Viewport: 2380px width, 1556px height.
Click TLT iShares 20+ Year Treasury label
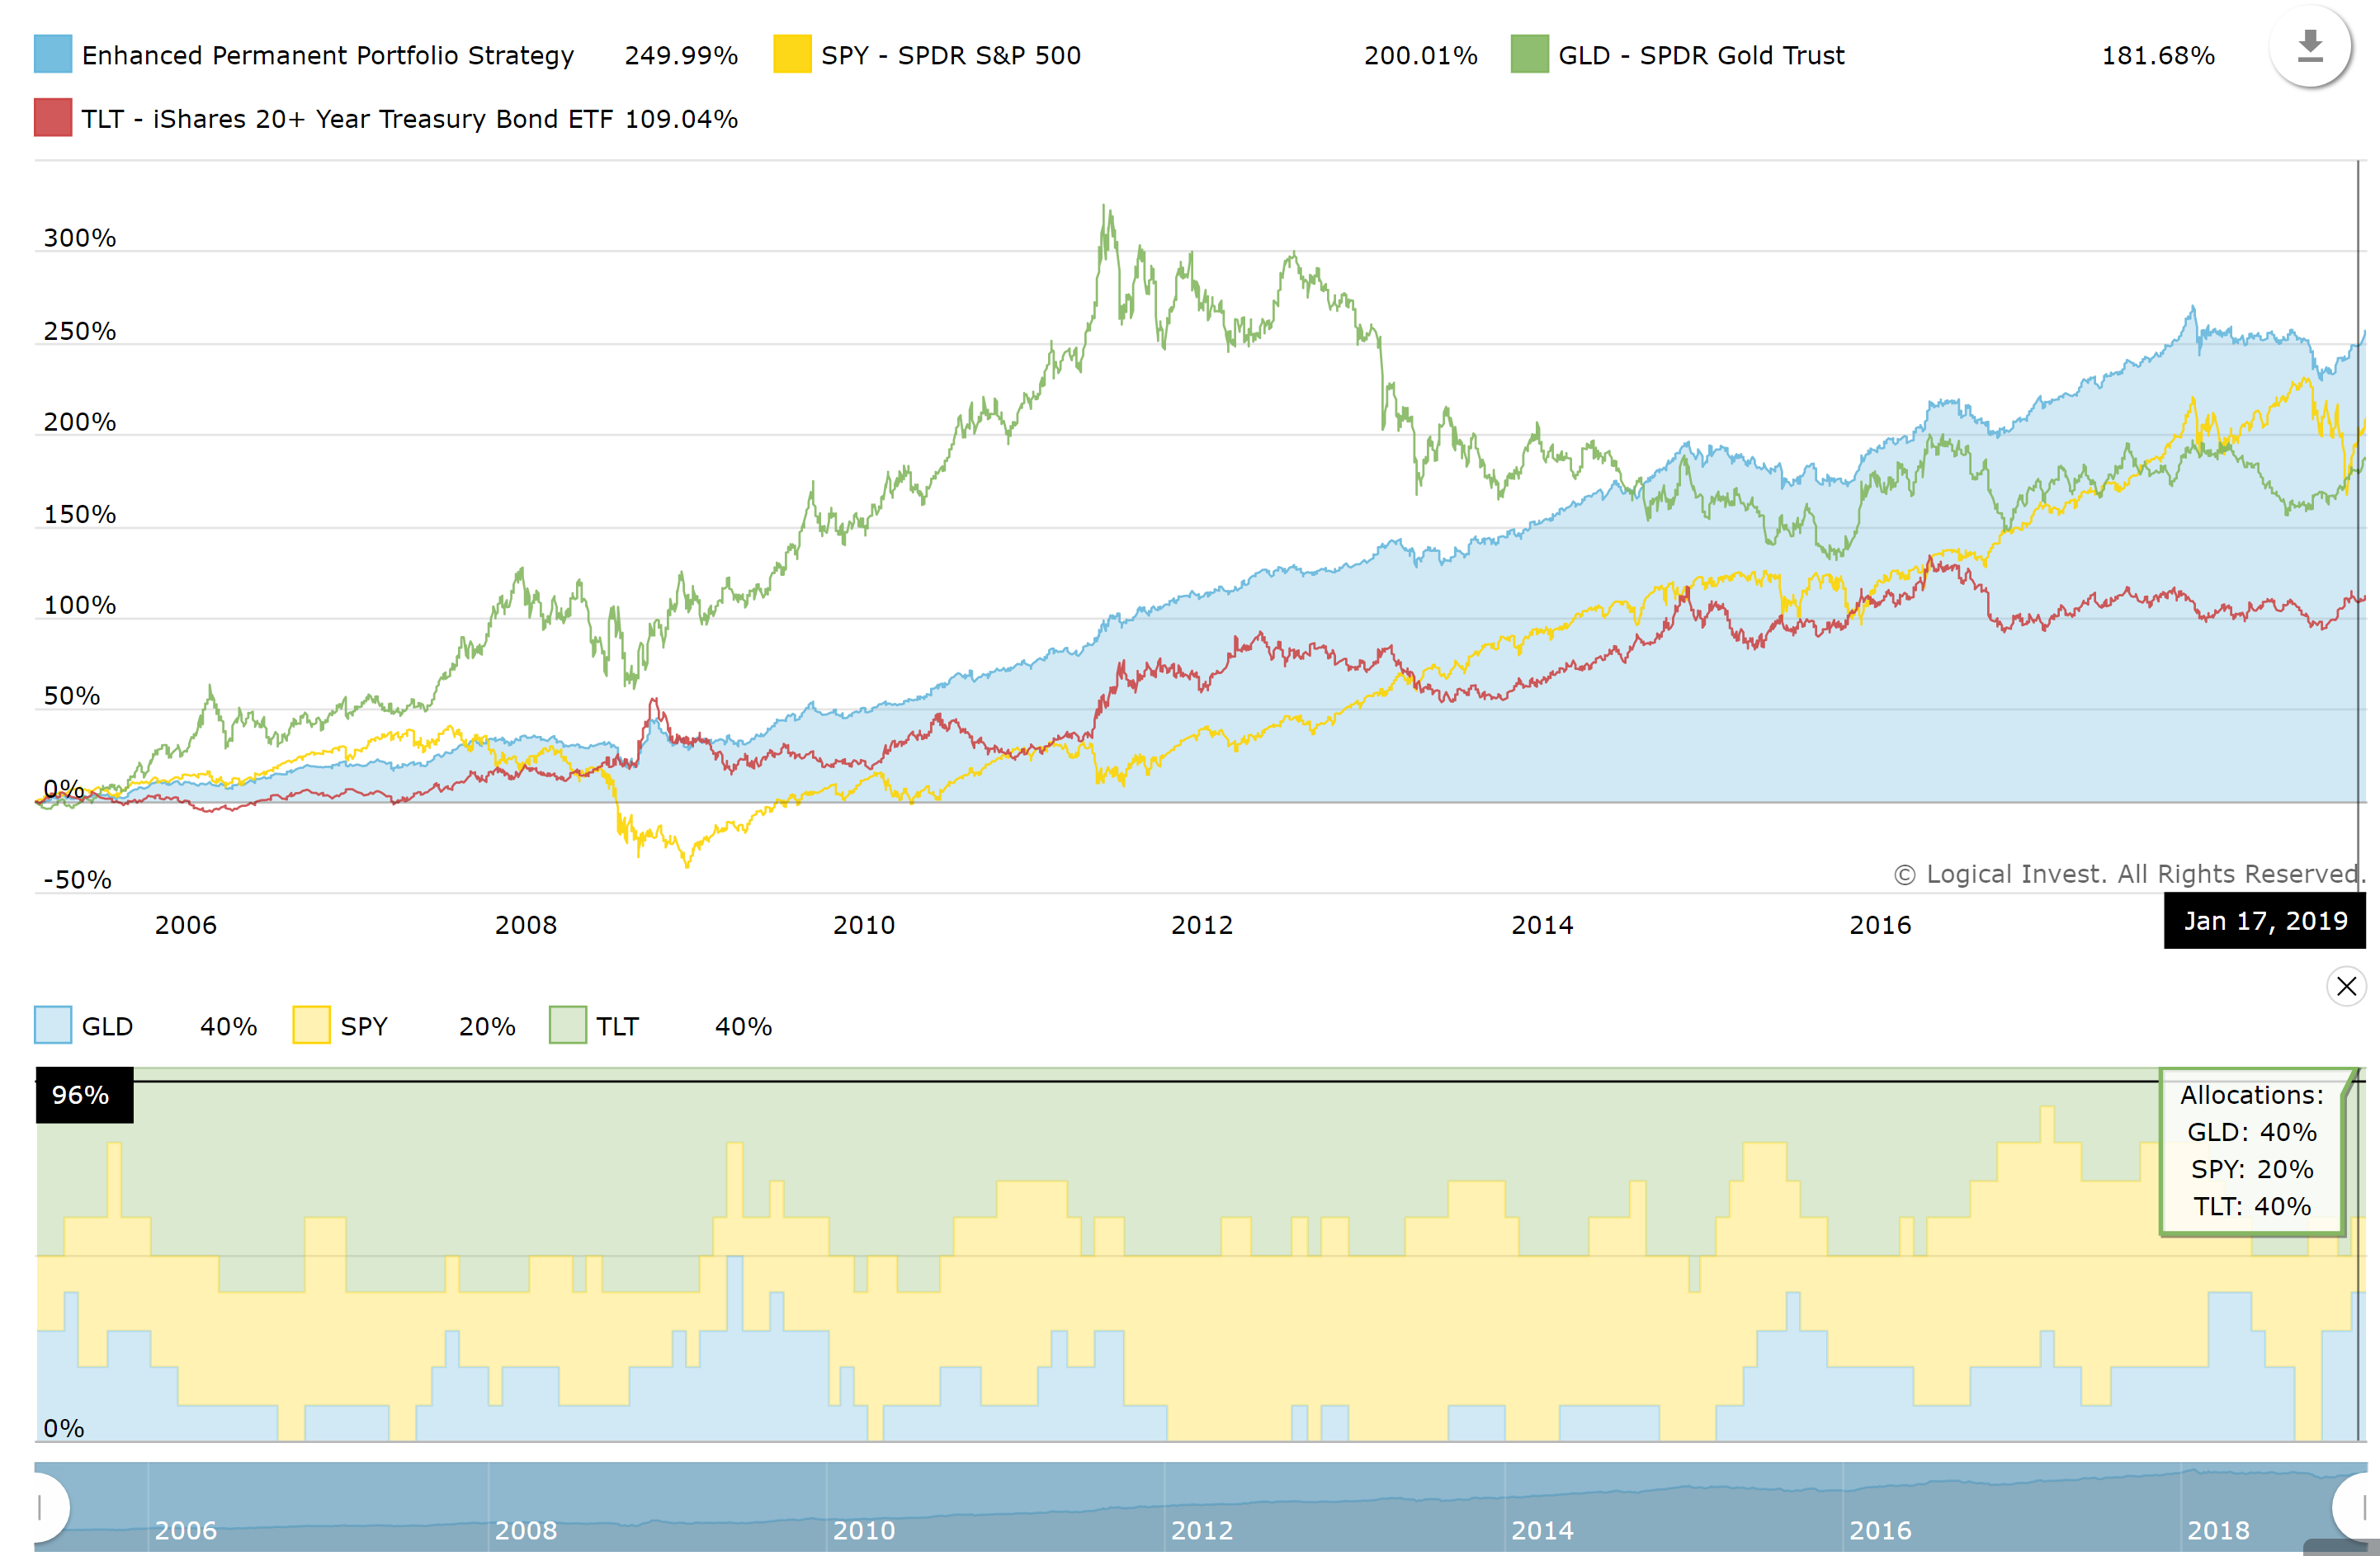347,119
